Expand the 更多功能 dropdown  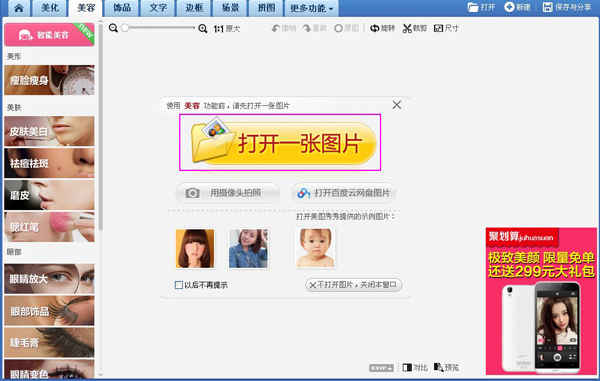311,8
